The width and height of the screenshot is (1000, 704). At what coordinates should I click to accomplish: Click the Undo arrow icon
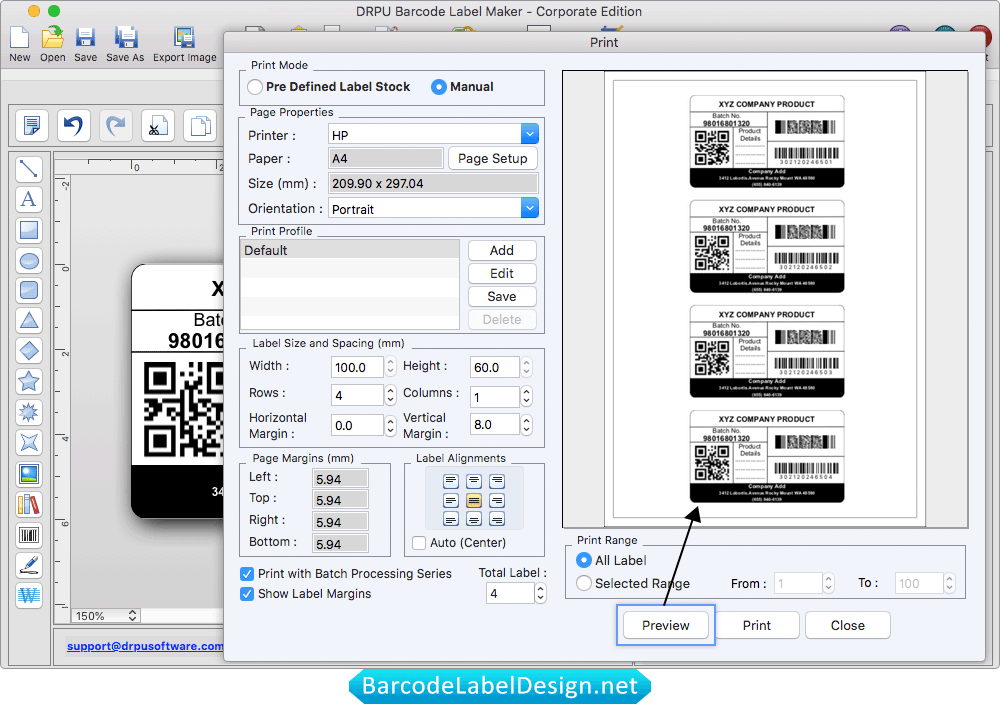(x=73, y=125)
